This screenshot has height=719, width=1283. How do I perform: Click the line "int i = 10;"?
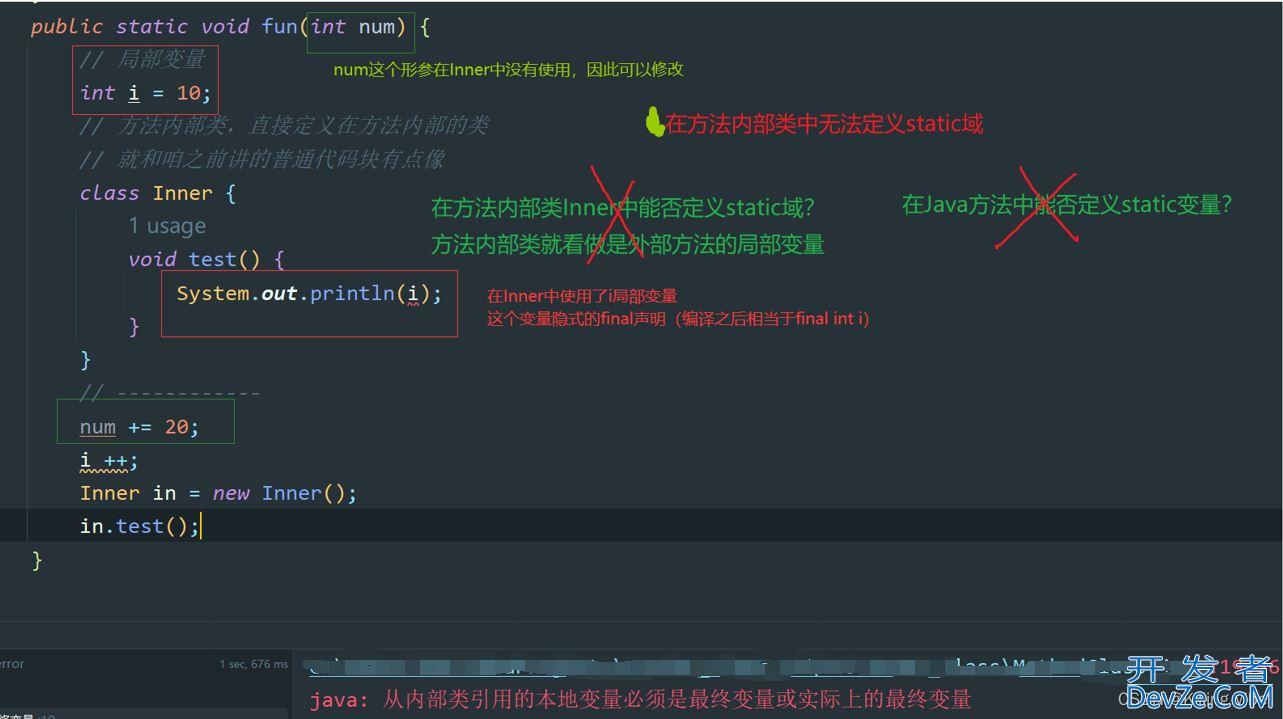(146, 93)
